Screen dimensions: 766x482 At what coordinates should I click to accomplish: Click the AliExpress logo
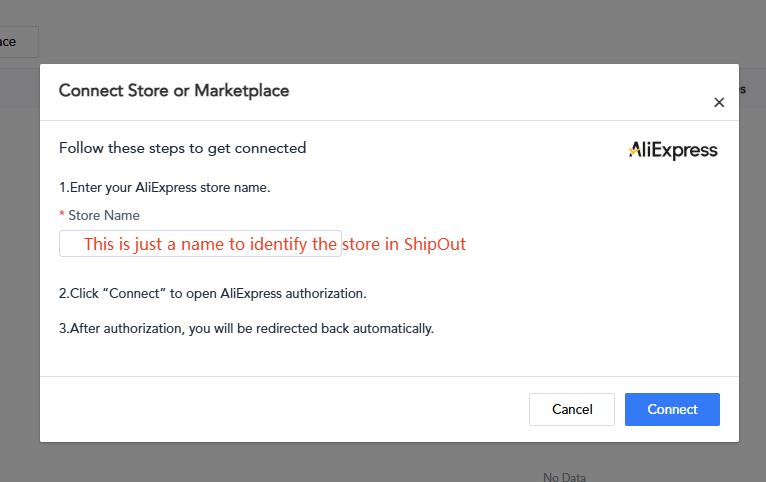click(x=672, y=150)
